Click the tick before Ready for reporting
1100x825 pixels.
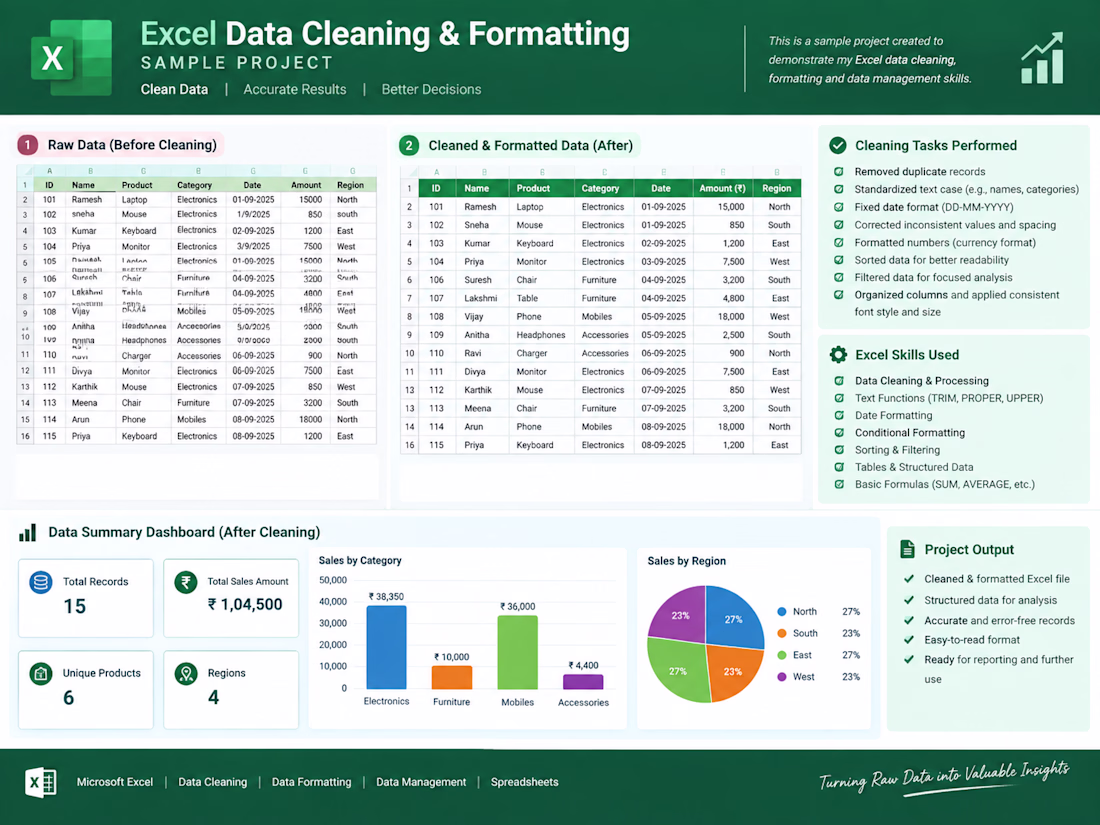(x=909, y=659)
